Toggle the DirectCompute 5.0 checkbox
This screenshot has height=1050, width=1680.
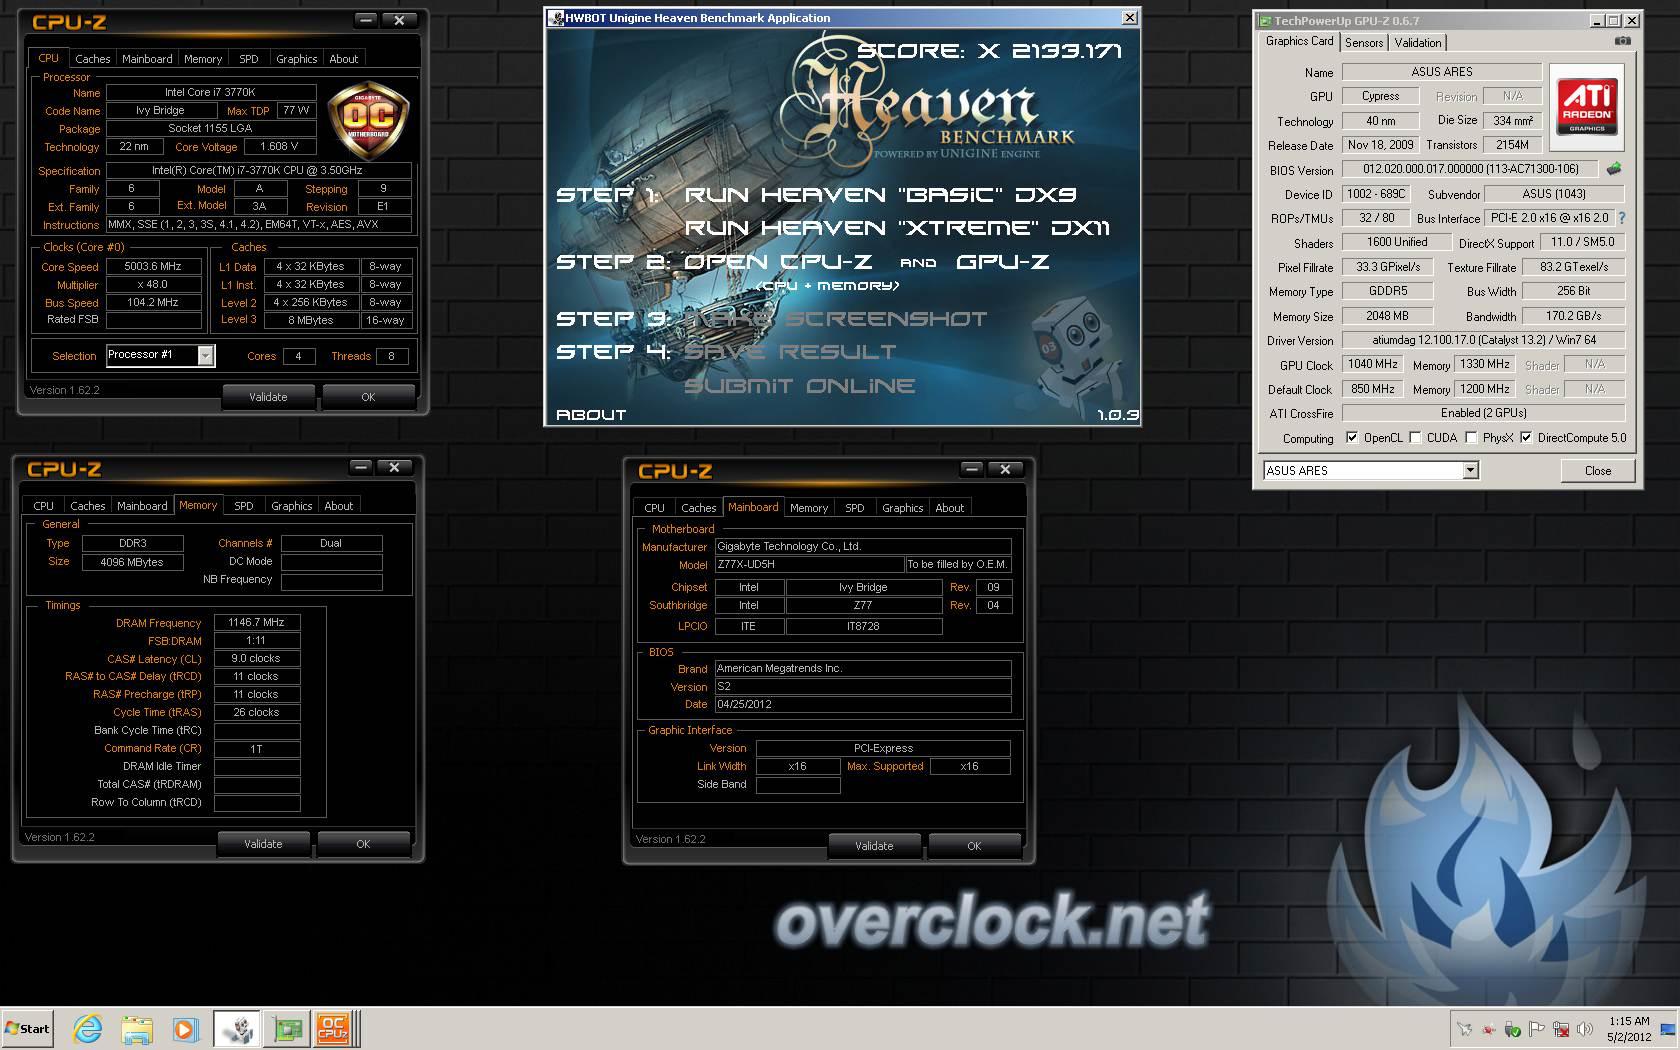click(1526, 437)
